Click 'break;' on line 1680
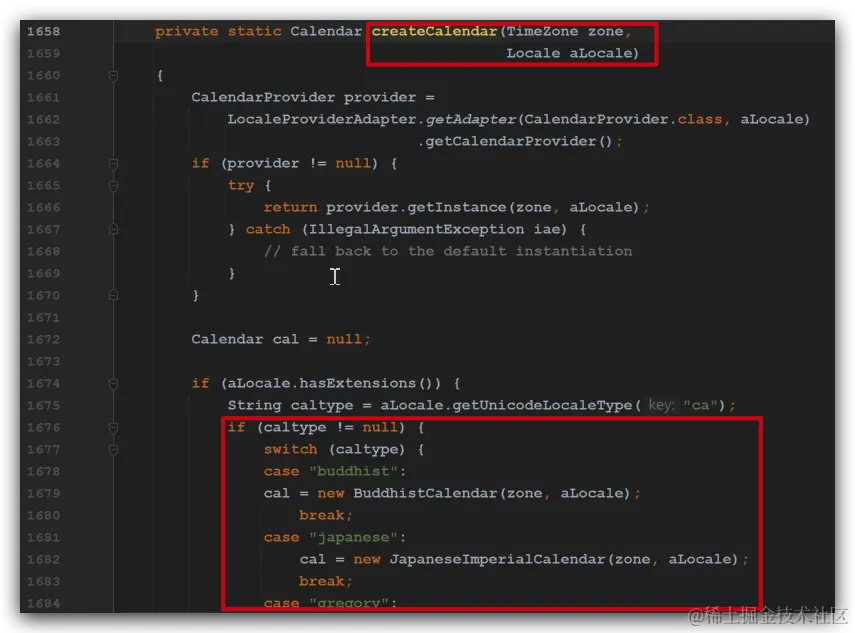855x633 pixels. click(x=326, y=516)
